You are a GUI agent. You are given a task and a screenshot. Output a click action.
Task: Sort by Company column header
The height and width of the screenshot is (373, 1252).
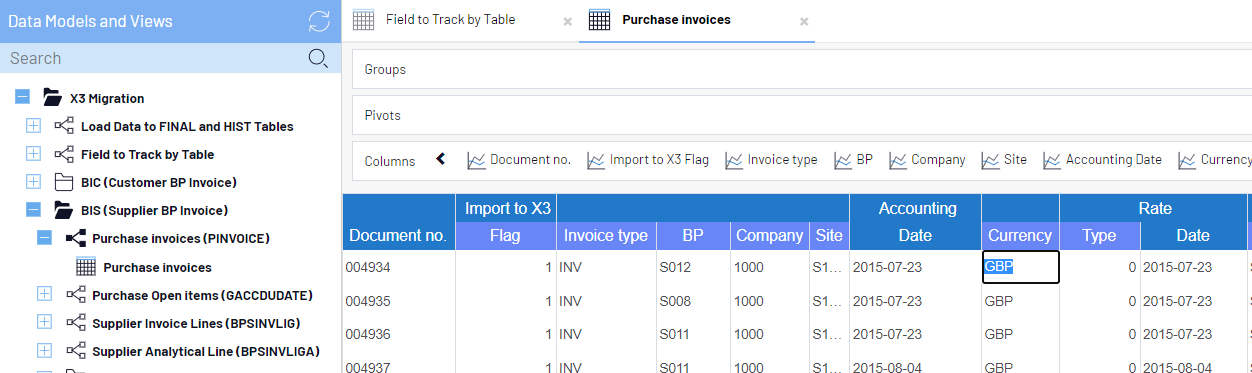(769, 236)
